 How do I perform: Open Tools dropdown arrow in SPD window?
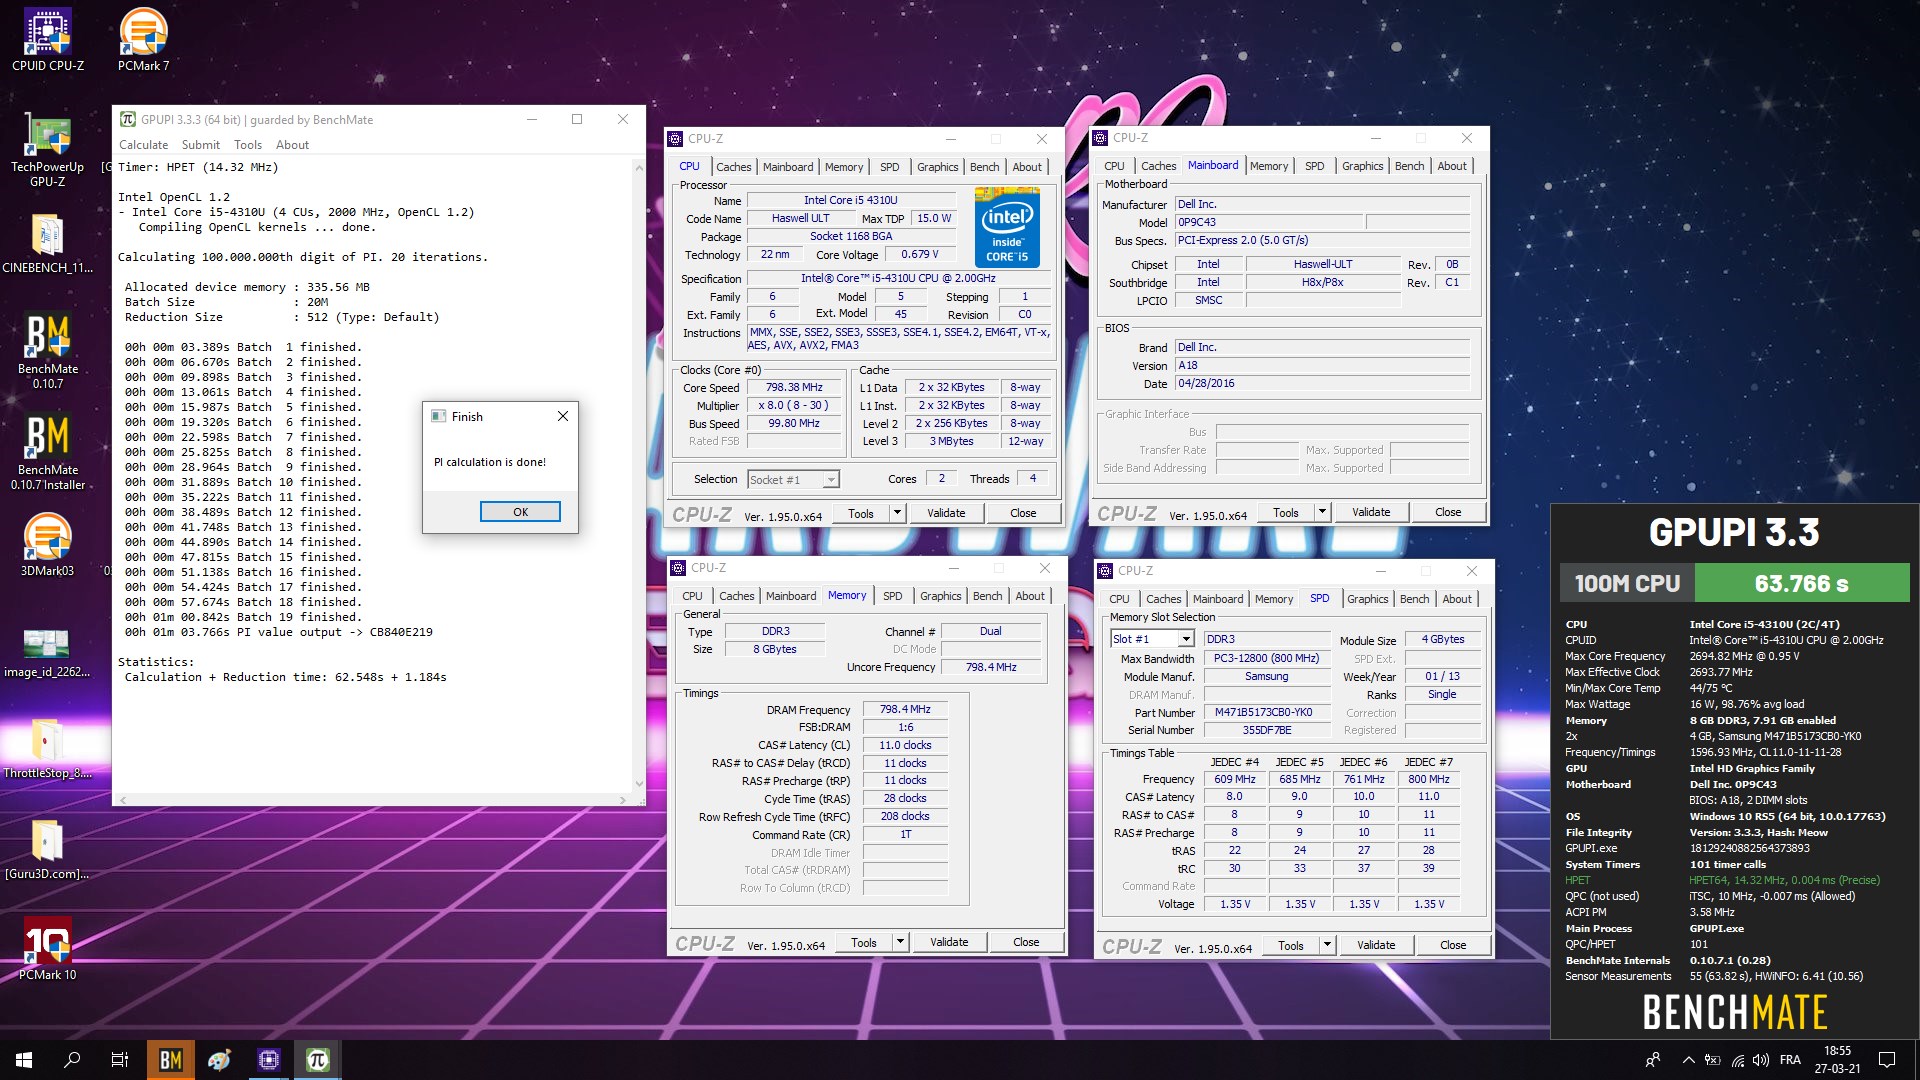[x=1327, y=945]
